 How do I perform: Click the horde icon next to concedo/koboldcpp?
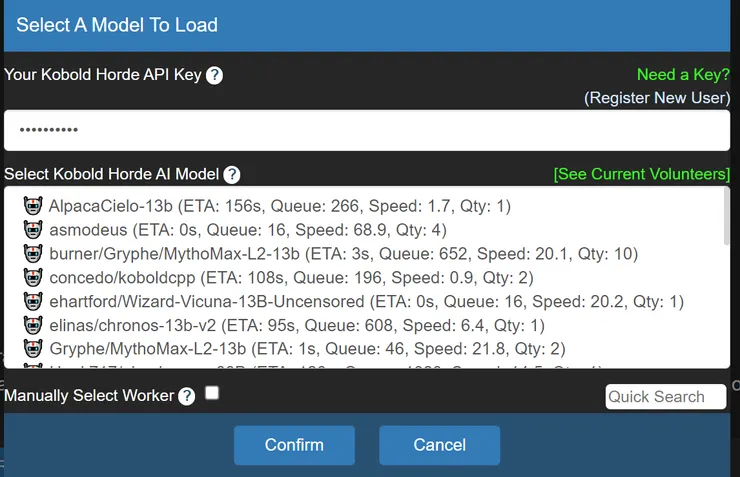click(33, 277)
